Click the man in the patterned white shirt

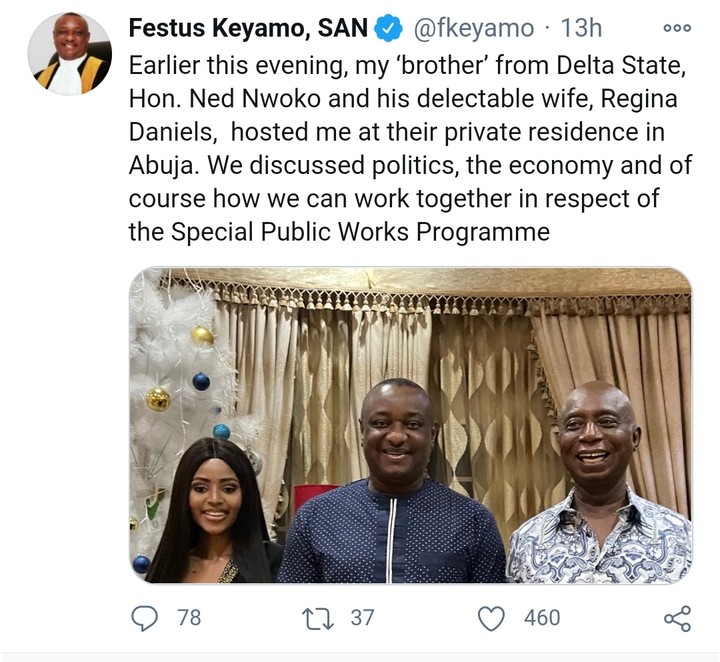tap(602, 490)
